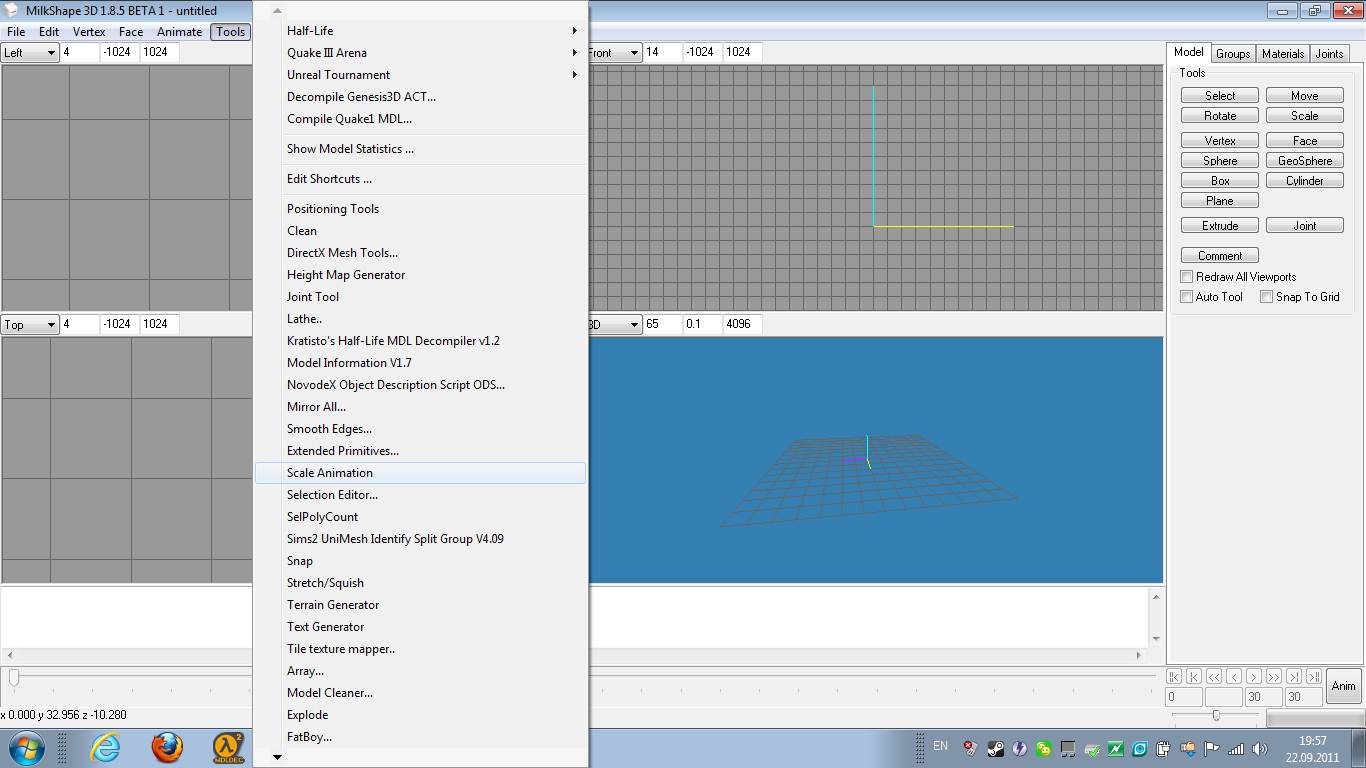Choose Scale Animation from Tools menu
This screenshot has width=1366, height=768.
(x=420, y=473)
